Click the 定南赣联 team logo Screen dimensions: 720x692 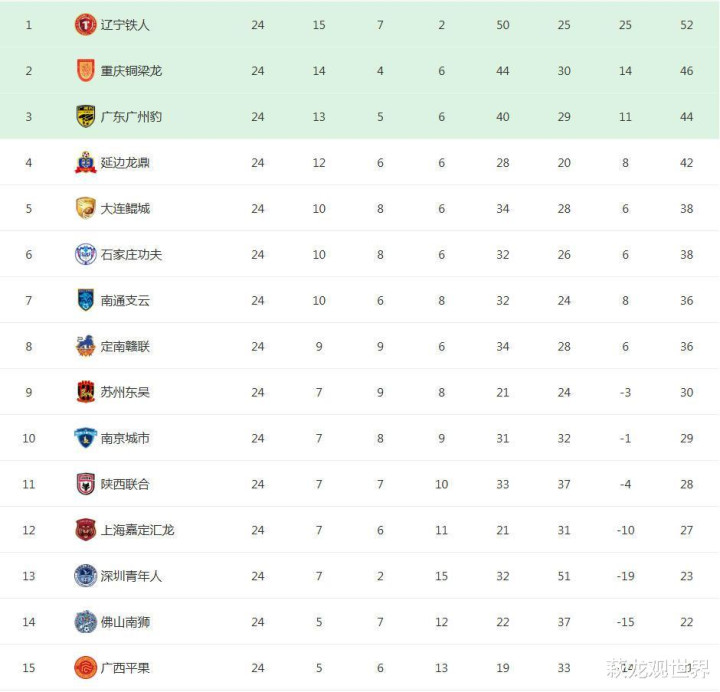tap(85, 346)
